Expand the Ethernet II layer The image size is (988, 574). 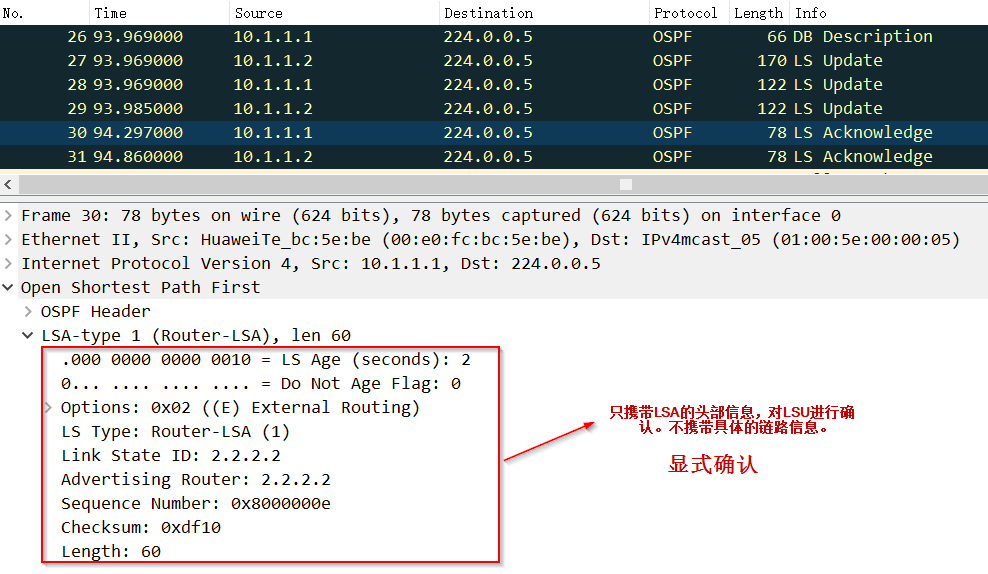point(8,239)
